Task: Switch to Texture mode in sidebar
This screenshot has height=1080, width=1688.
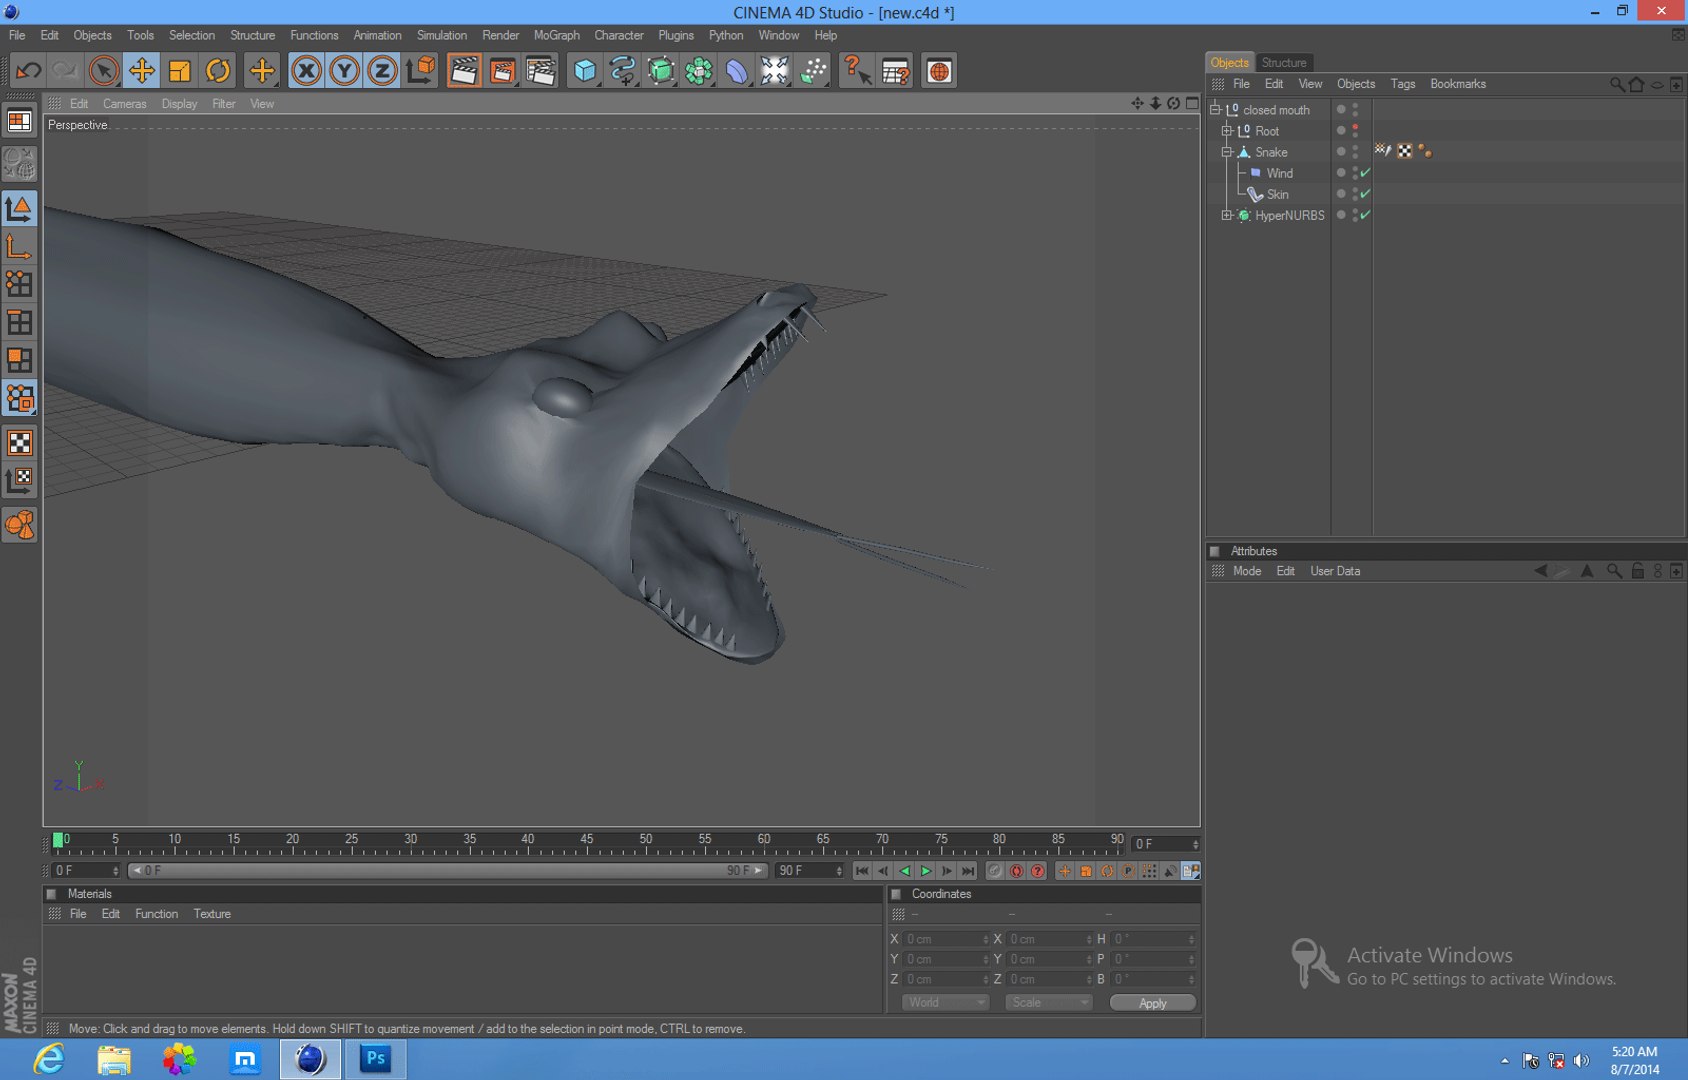Action: click(x=20, y=442)
